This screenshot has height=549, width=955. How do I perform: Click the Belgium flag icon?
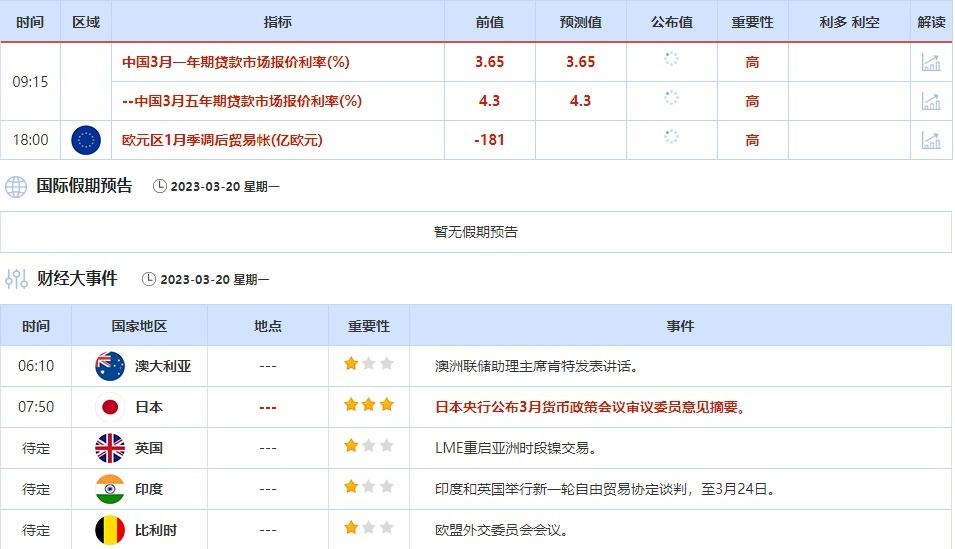[x=109, y=529]
